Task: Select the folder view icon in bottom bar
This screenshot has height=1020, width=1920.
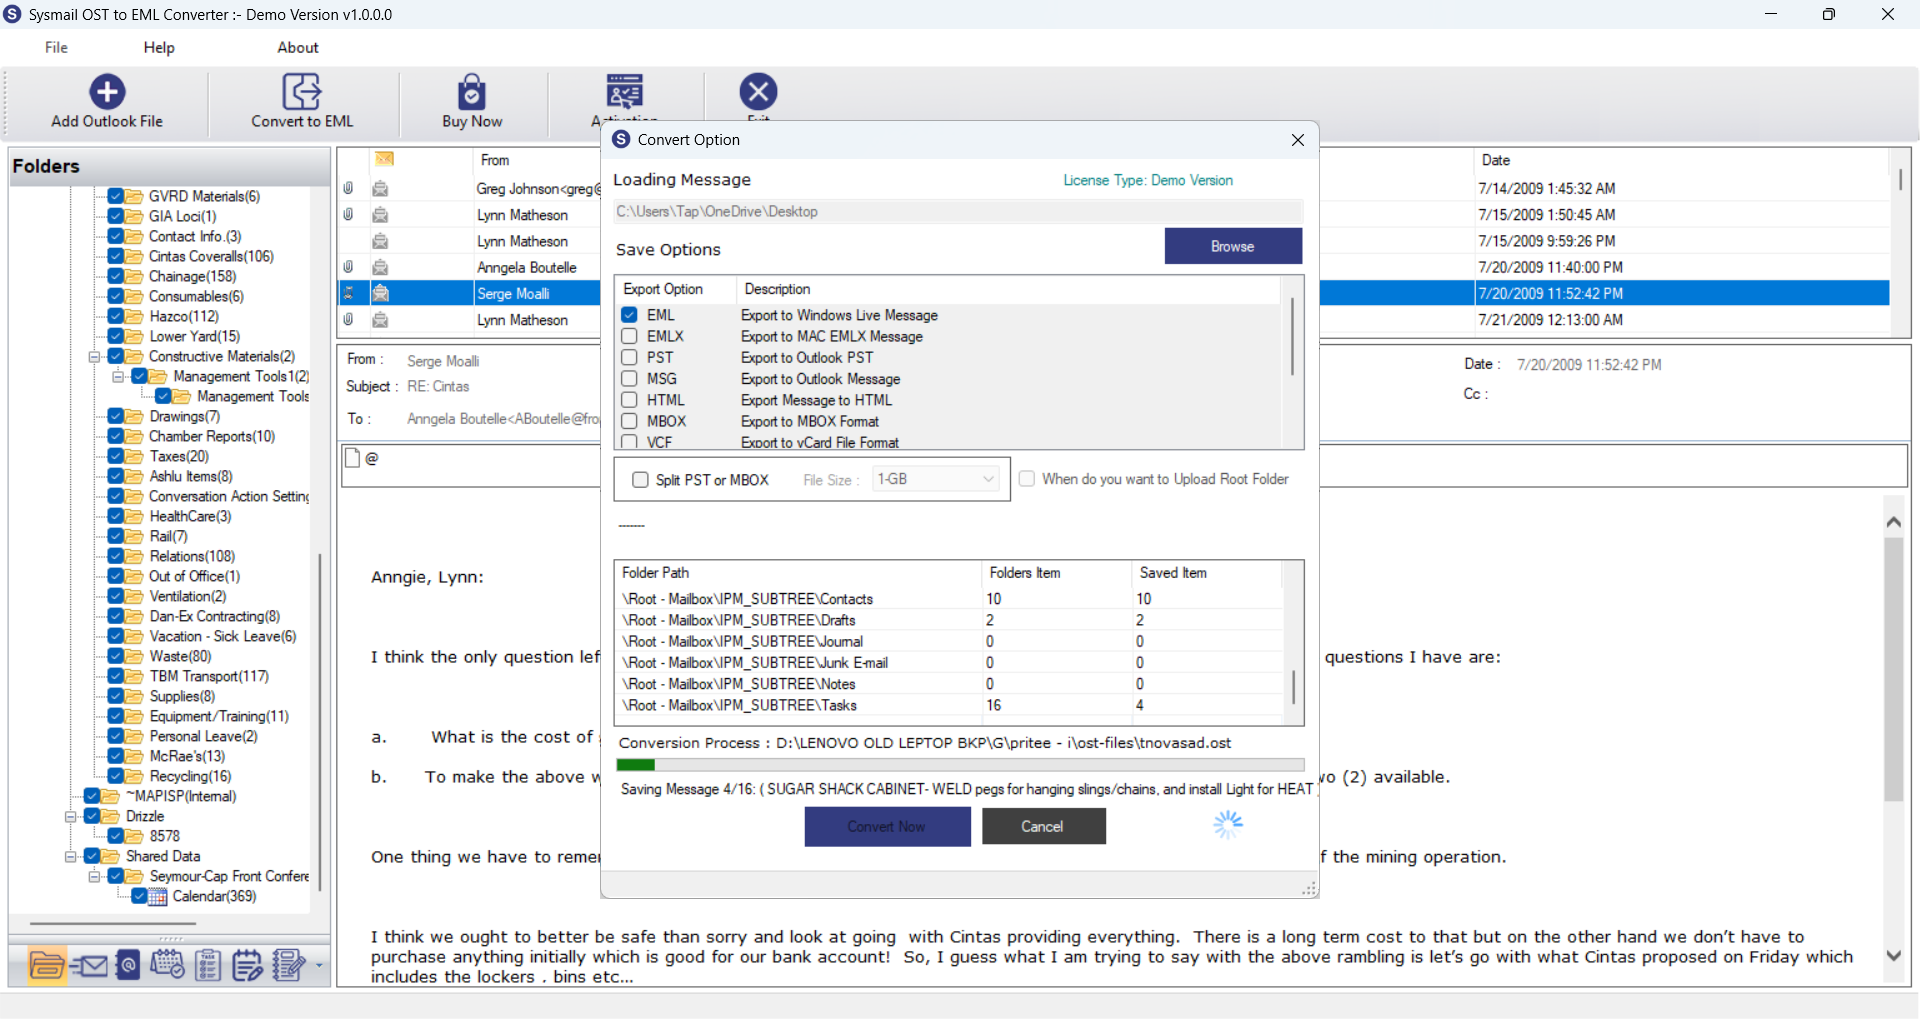Action: point(47,966)
